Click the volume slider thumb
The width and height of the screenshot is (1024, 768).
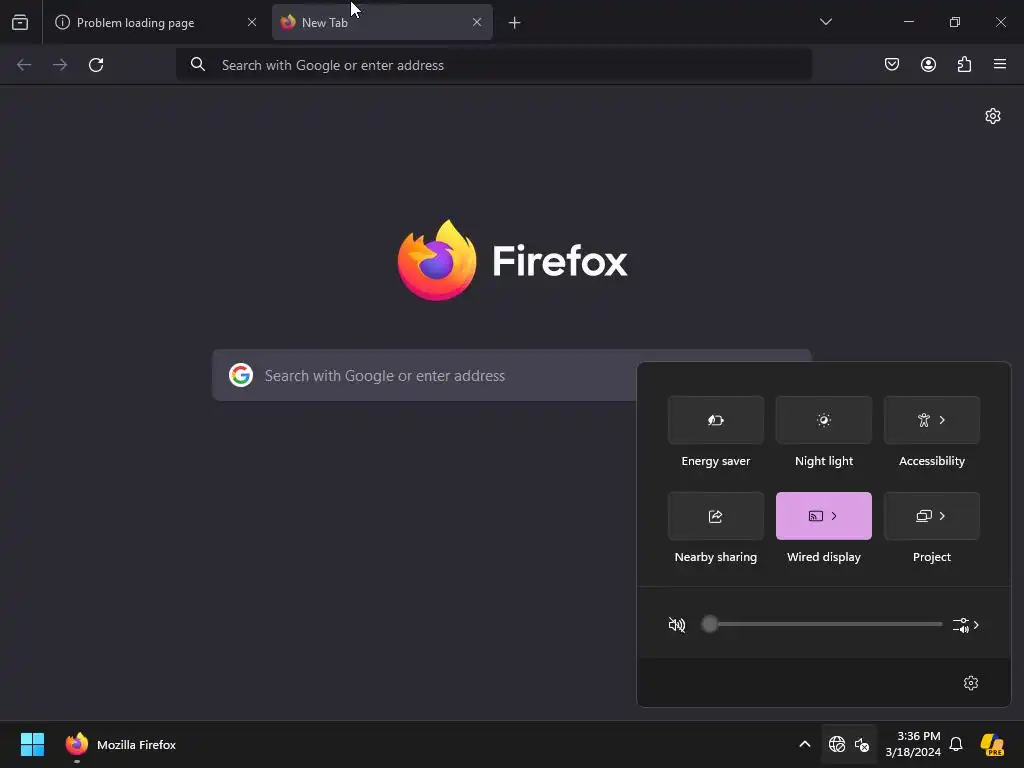[x=710, y=624]
